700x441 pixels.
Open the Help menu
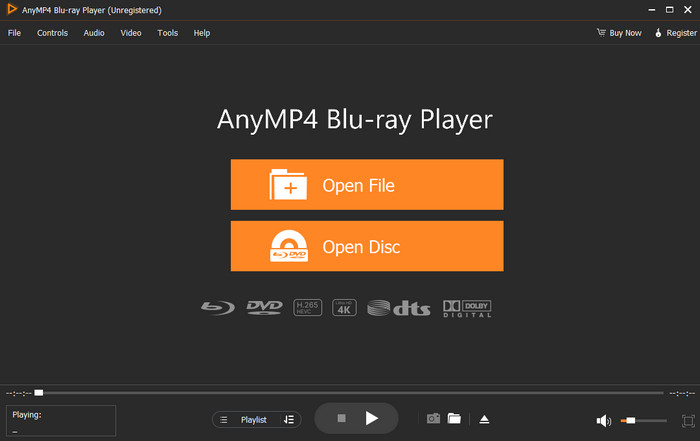201,33
